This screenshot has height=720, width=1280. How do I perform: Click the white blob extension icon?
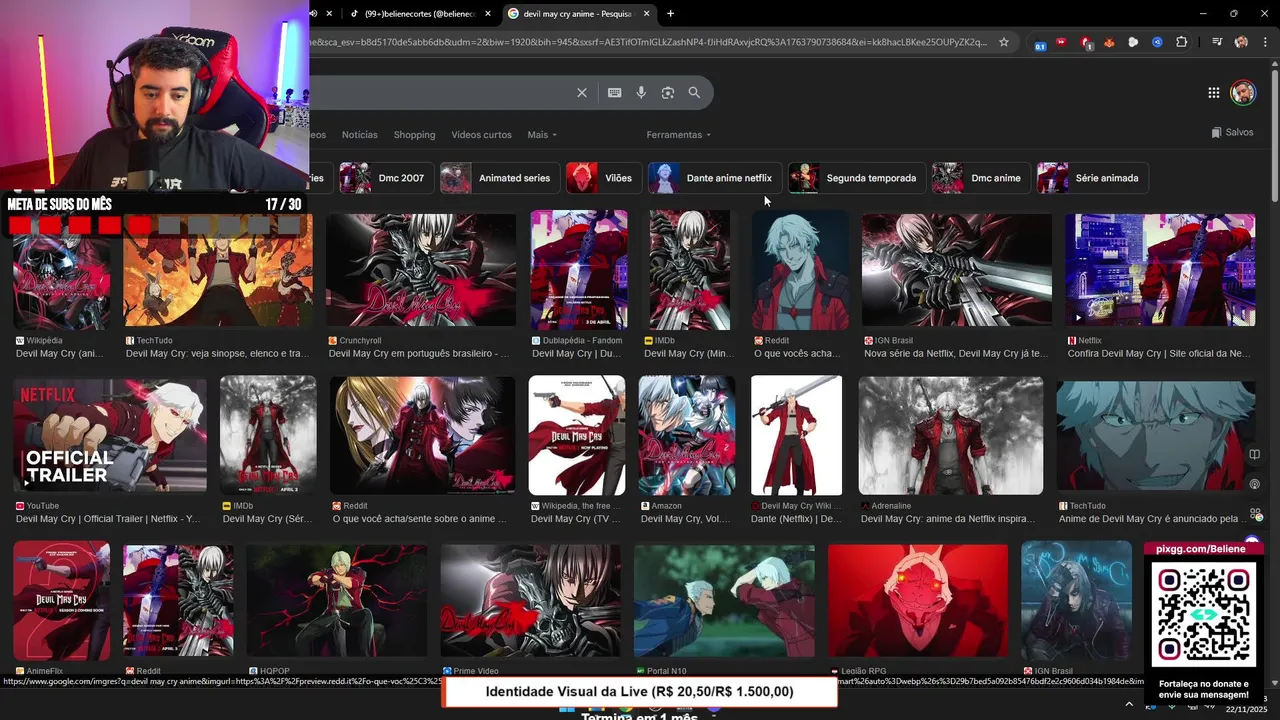1133,42
